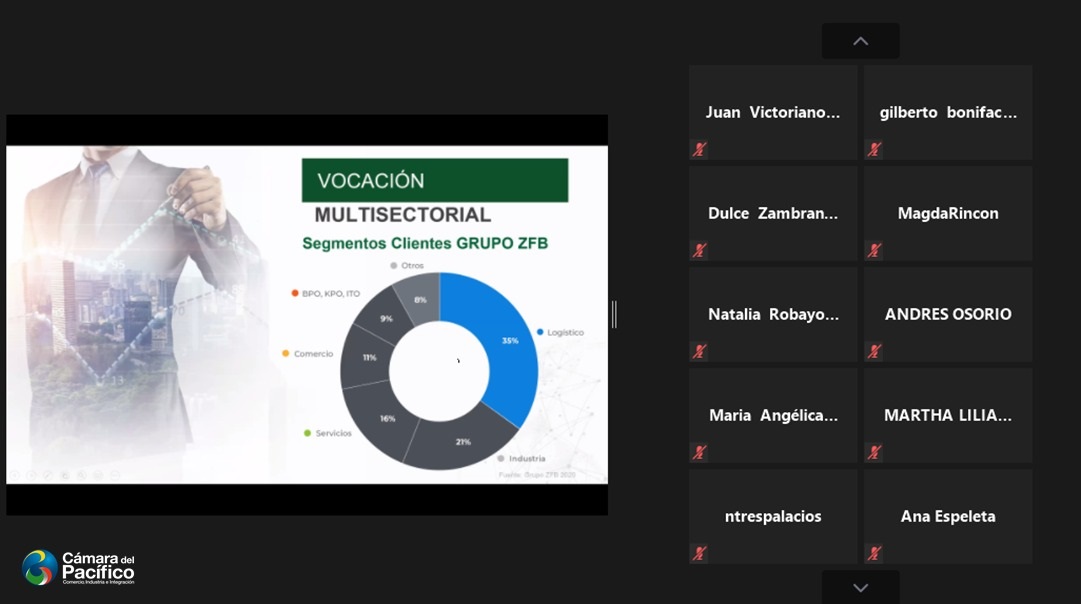Show previous participants with the up chevron
1081x604 pixels.
pyautogui.click(x=860, y=41)
